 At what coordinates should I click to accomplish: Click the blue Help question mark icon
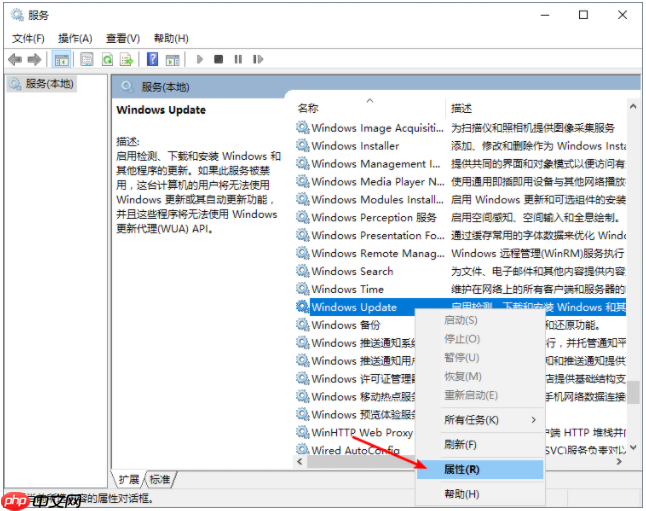tap(152, 59)
